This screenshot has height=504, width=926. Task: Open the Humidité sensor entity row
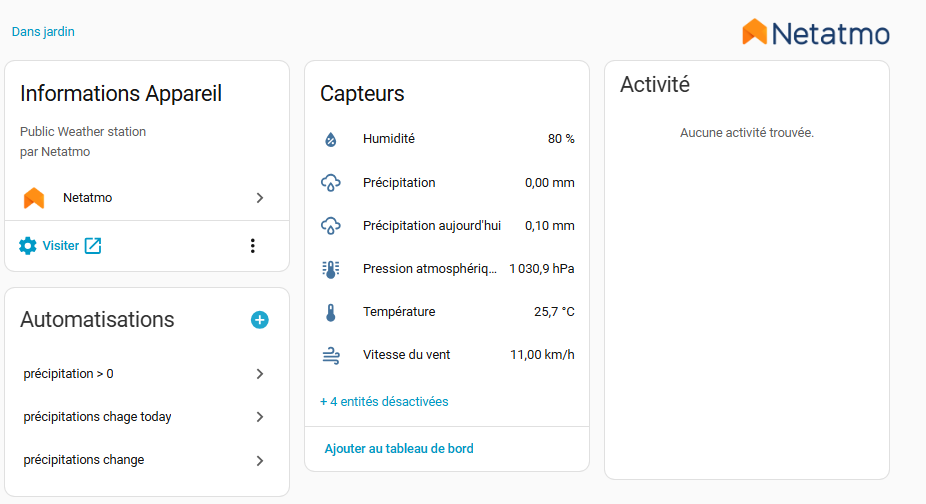click(x=447, y=139)
